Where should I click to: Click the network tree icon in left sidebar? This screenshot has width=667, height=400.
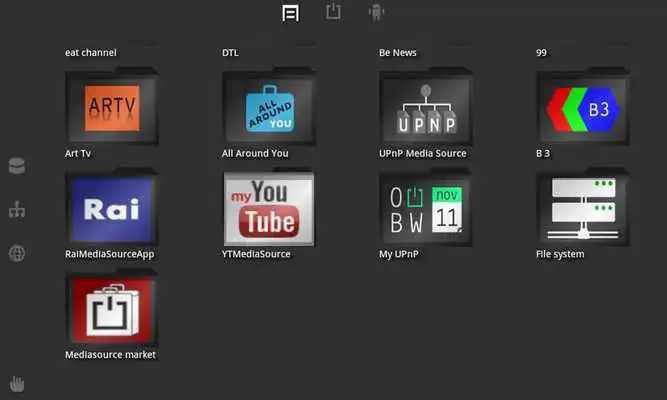pos(17,210)
